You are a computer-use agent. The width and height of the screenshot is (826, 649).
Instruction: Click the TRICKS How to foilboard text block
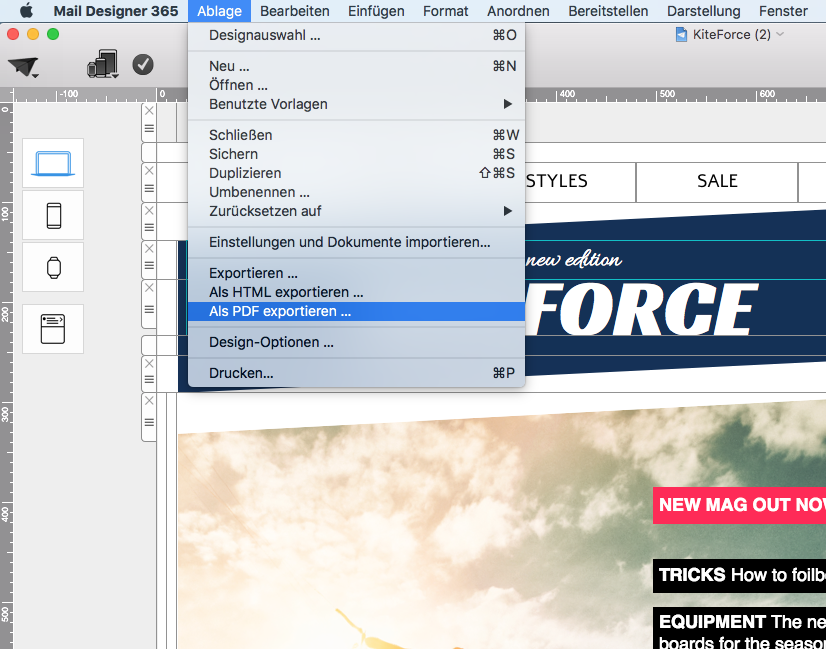[740, 575]
